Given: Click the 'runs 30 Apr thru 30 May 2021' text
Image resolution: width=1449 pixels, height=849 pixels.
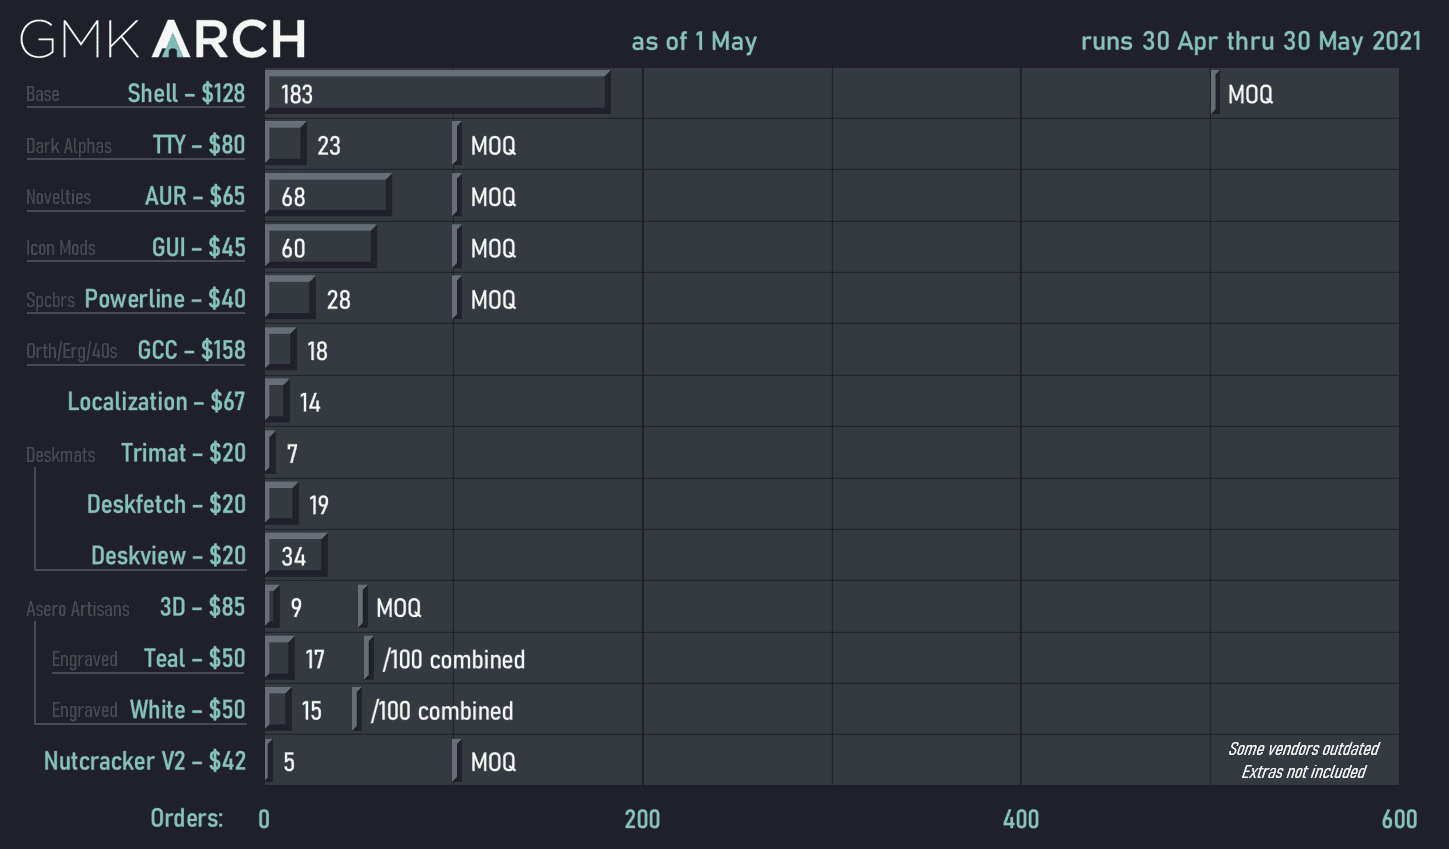Looking at the screenshot, I should coord(1250,41).
